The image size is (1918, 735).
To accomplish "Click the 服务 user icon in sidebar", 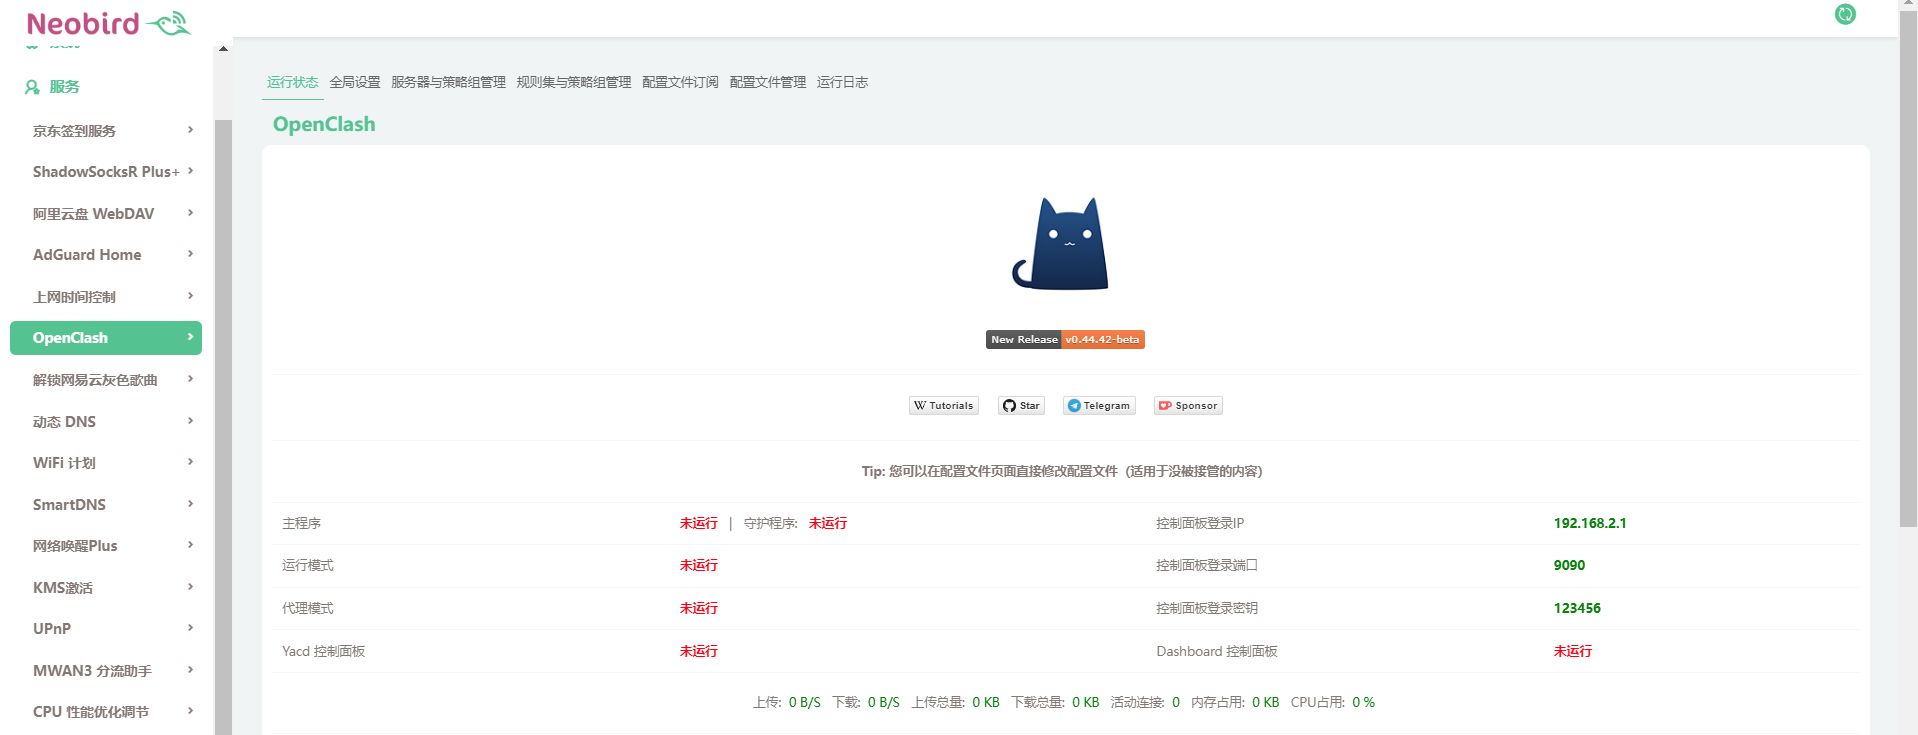I will [32, 87].
